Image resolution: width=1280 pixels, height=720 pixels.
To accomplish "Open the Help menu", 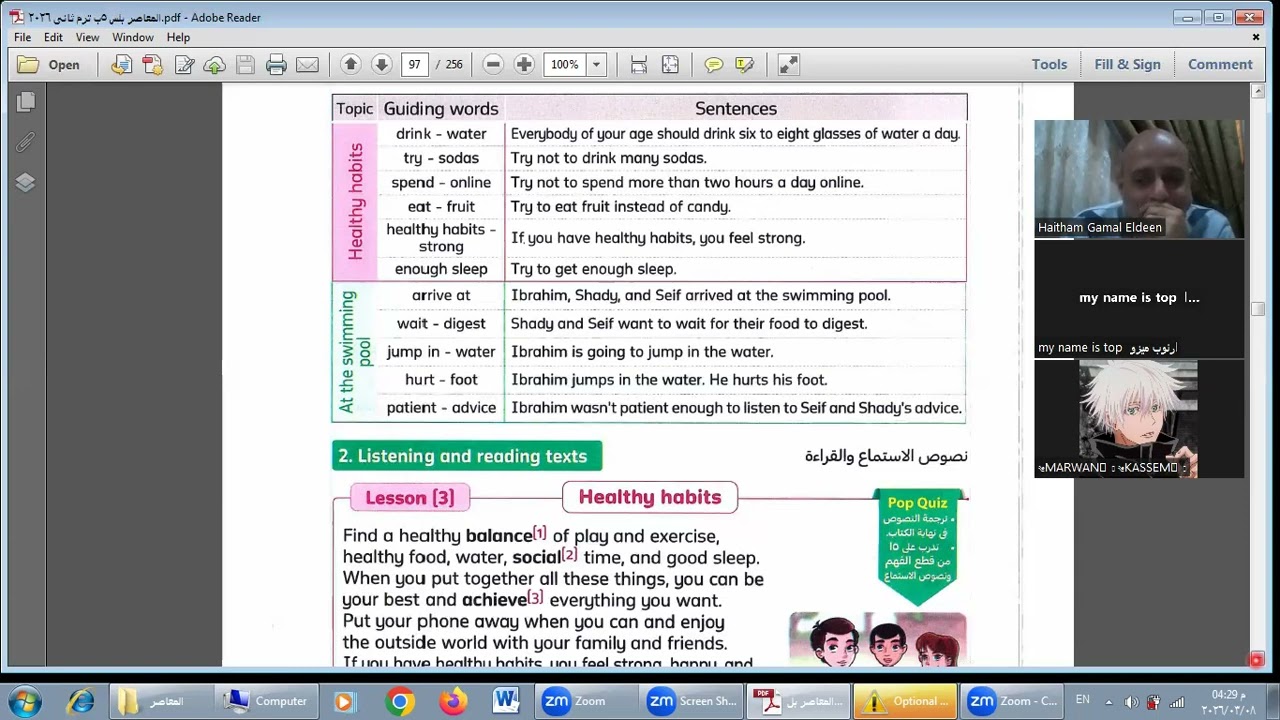I will (x=178, y=37).
